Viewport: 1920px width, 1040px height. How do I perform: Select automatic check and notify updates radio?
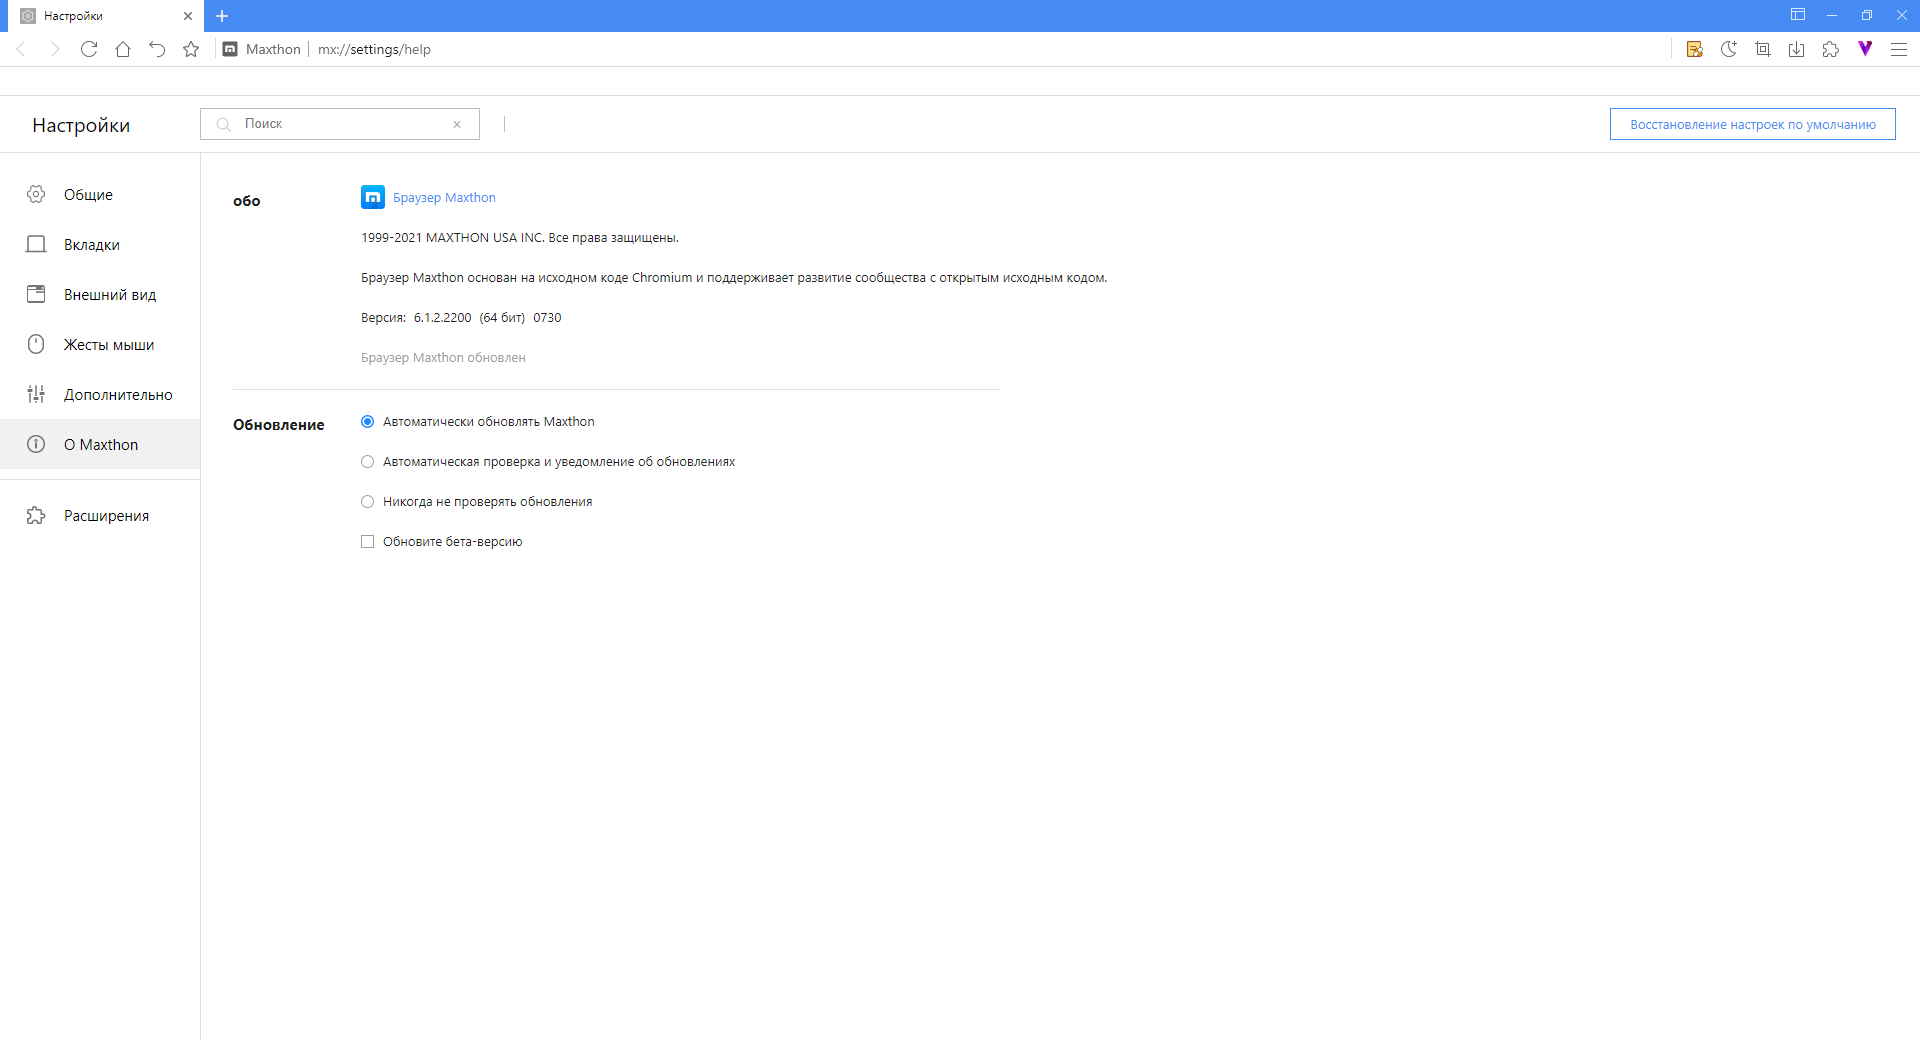pyautogui.click(x=367, y=462)
